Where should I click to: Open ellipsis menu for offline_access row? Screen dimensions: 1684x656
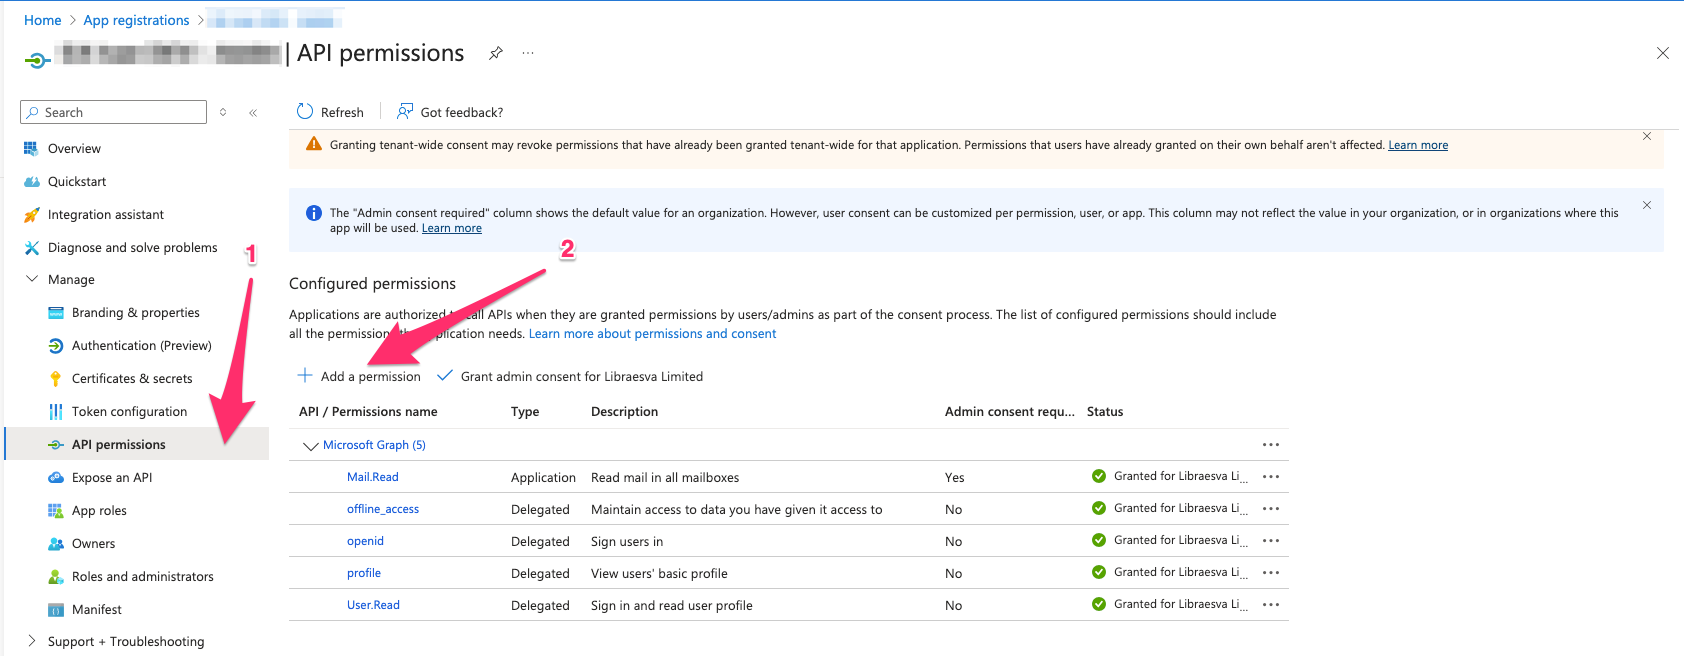1271,509
